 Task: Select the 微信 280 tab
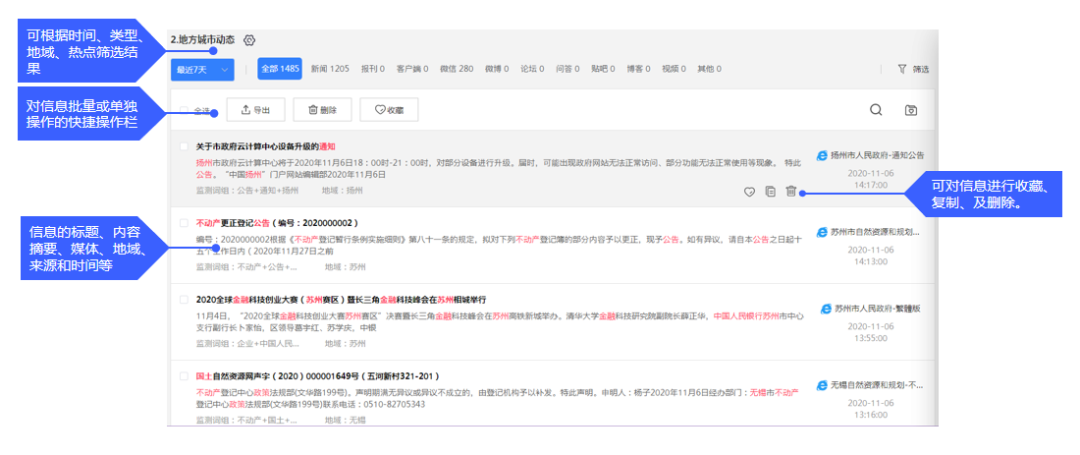[x=456, y=69]
